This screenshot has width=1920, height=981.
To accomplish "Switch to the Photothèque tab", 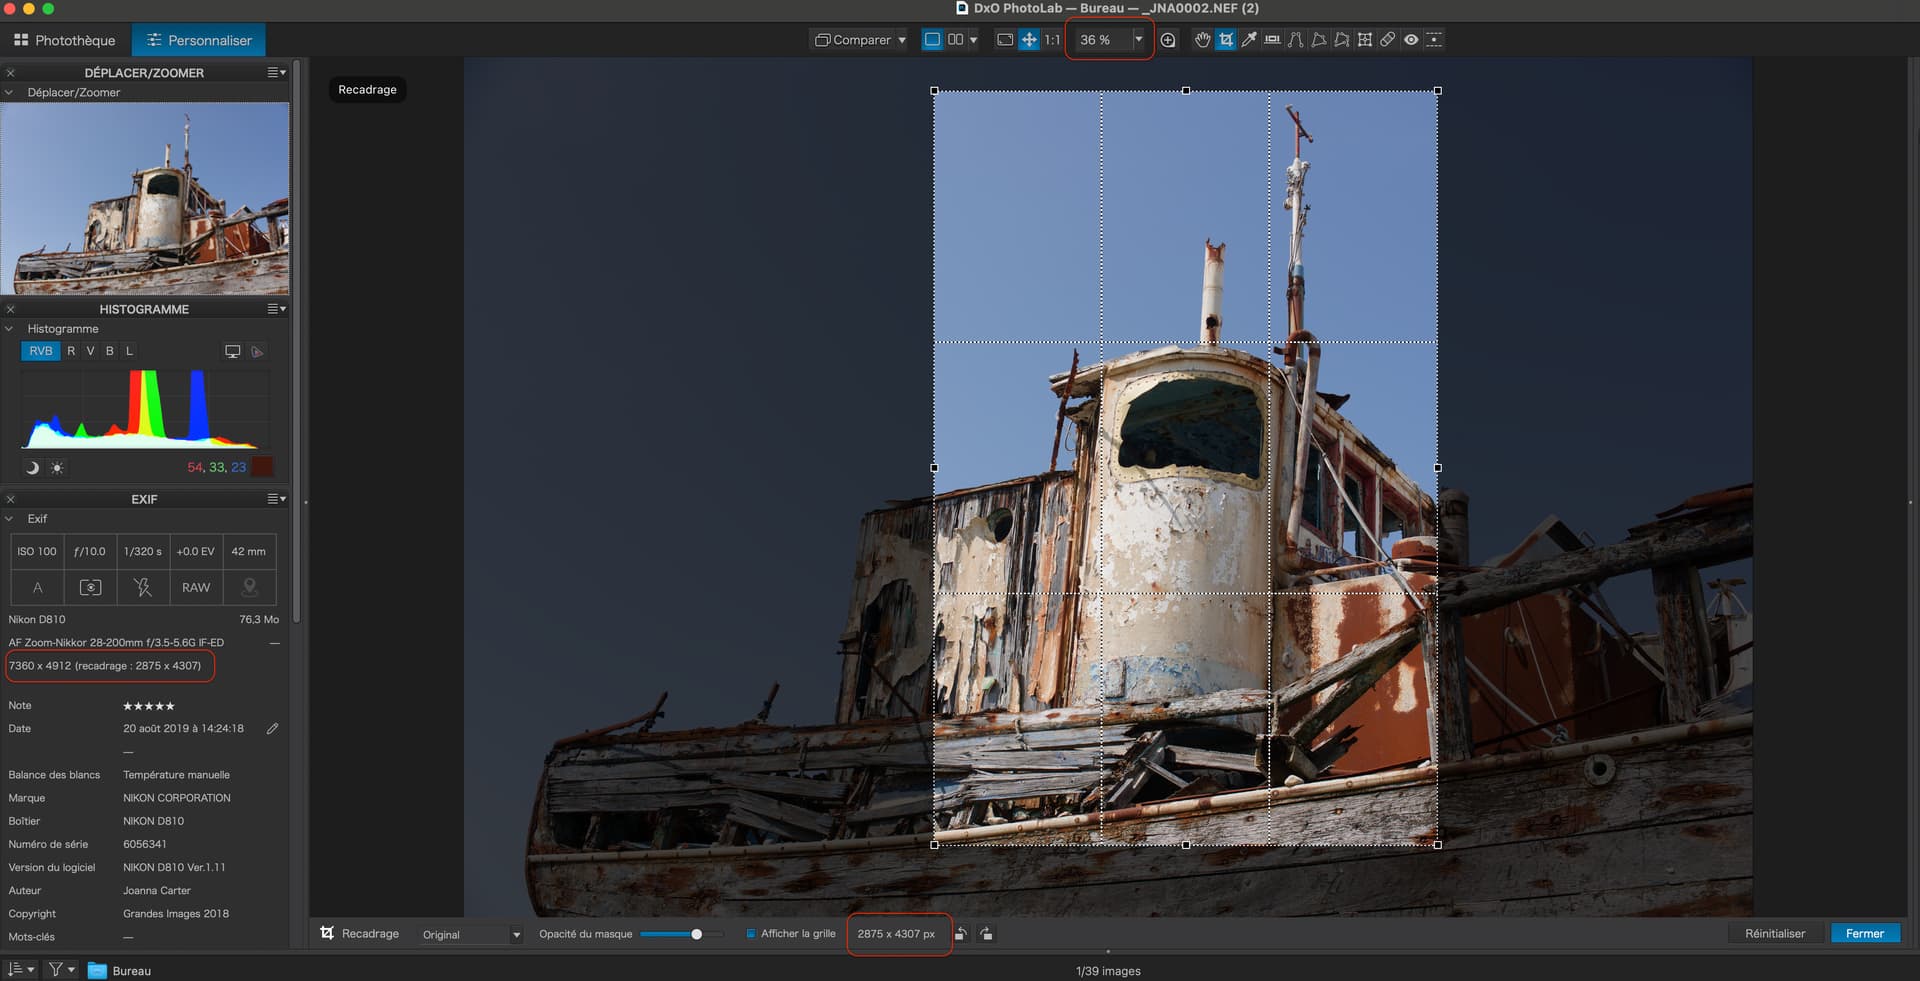I will pos(65,41).
